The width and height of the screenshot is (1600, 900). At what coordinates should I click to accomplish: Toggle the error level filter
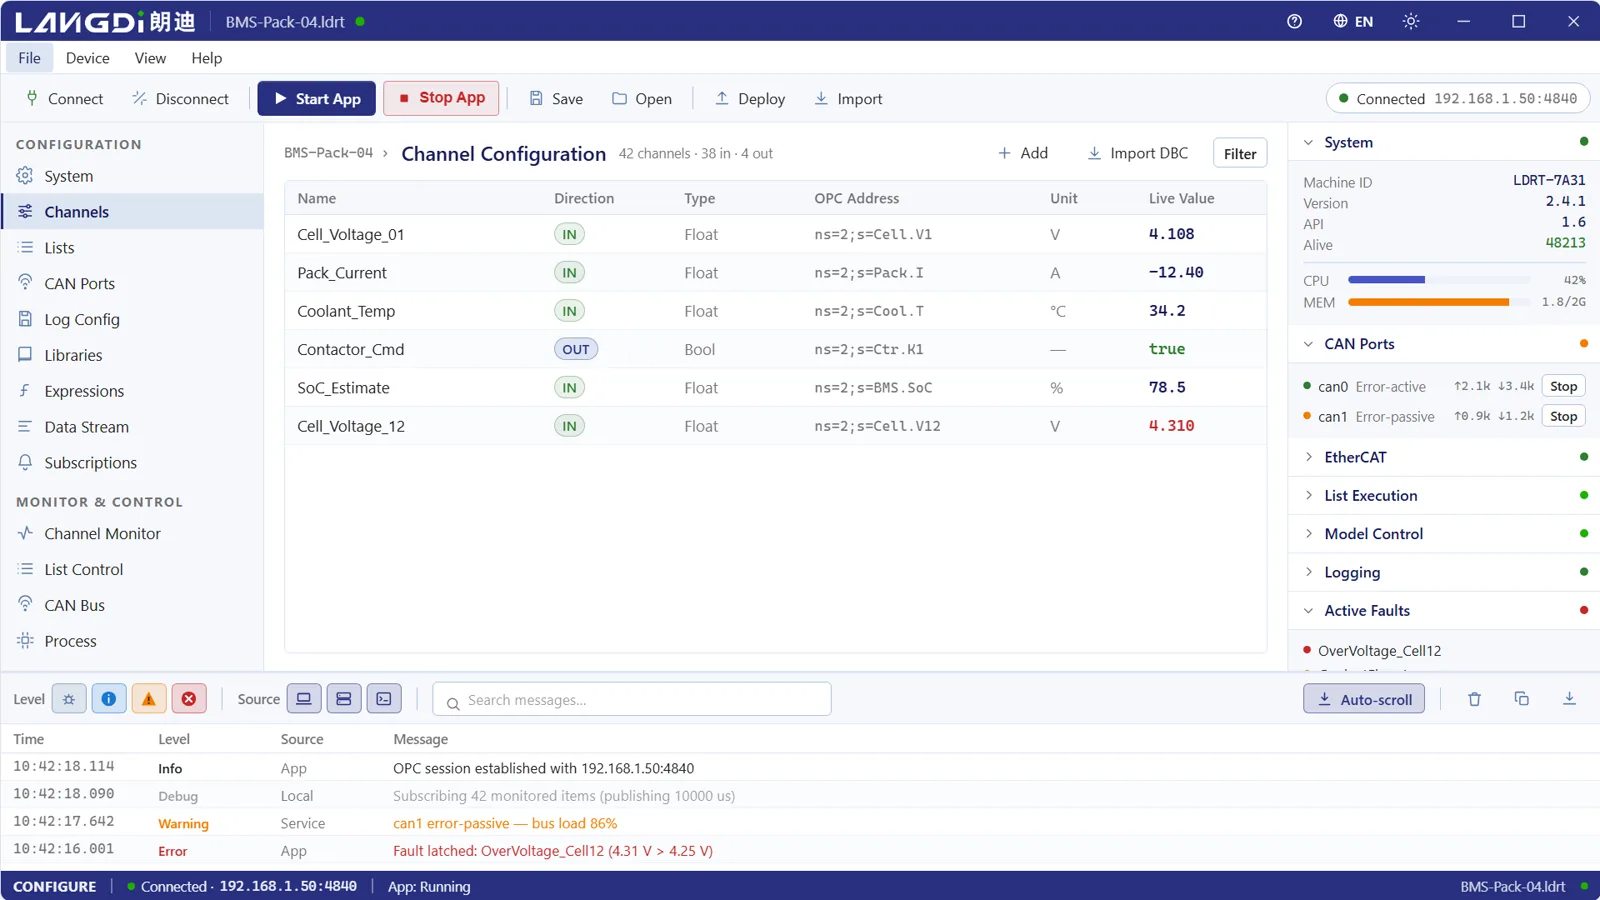click(x=189, y=699)
